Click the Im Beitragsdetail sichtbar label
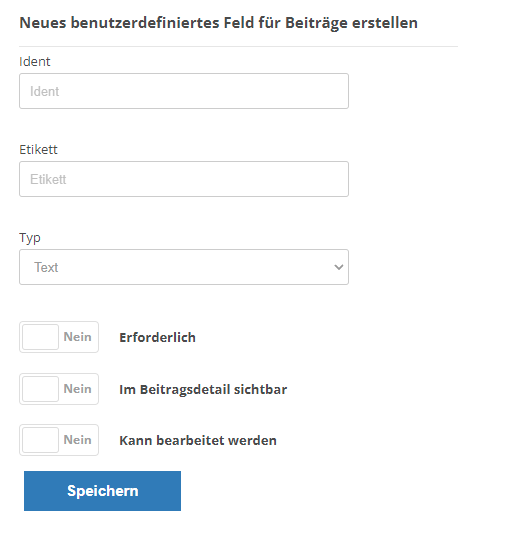 point(203,390)
